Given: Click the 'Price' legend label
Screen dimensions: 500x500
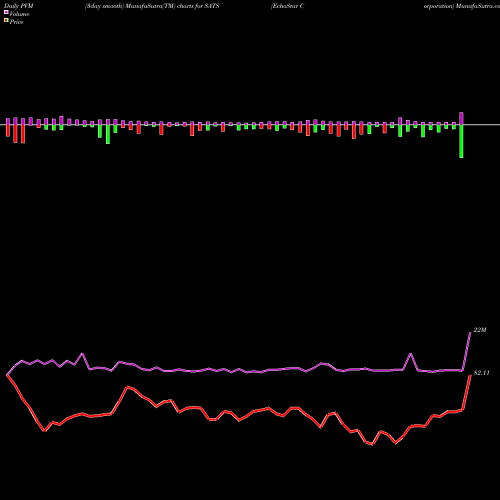Looking at the screenshot, I should click(16, 22).
